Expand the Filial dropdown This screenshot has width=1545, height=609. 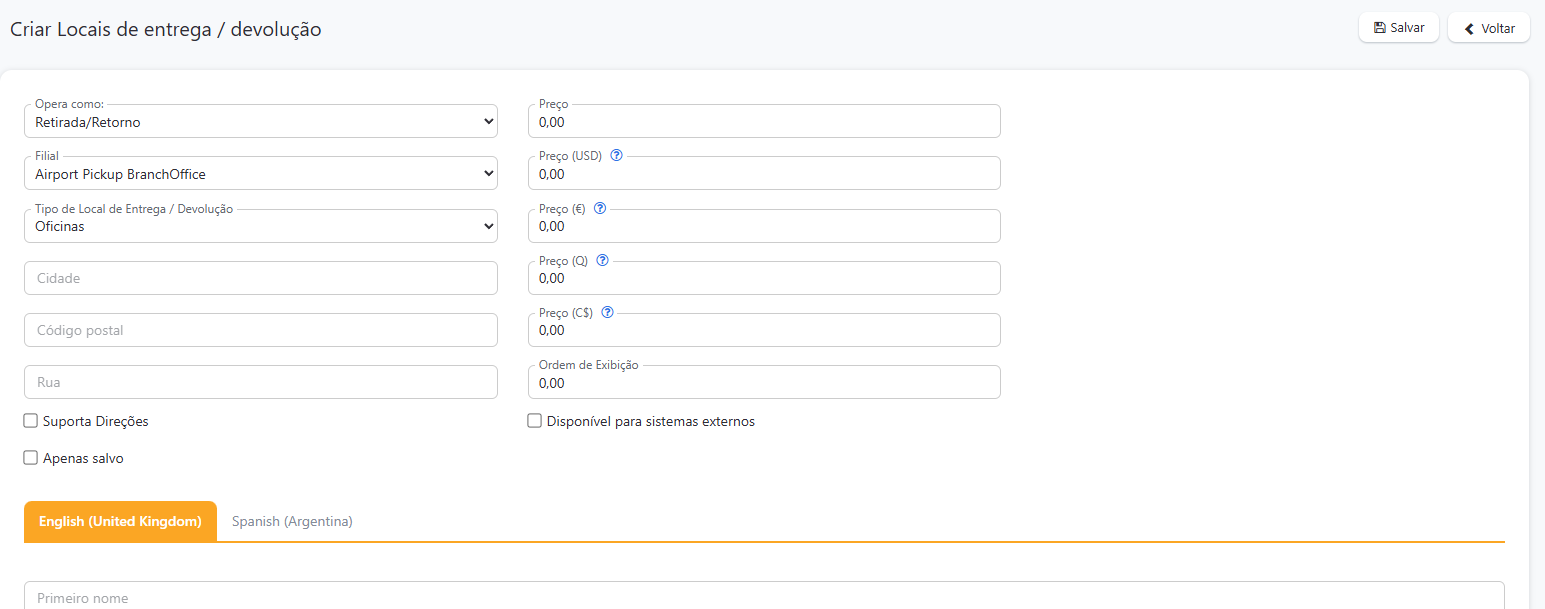click(x=260, y=174)
